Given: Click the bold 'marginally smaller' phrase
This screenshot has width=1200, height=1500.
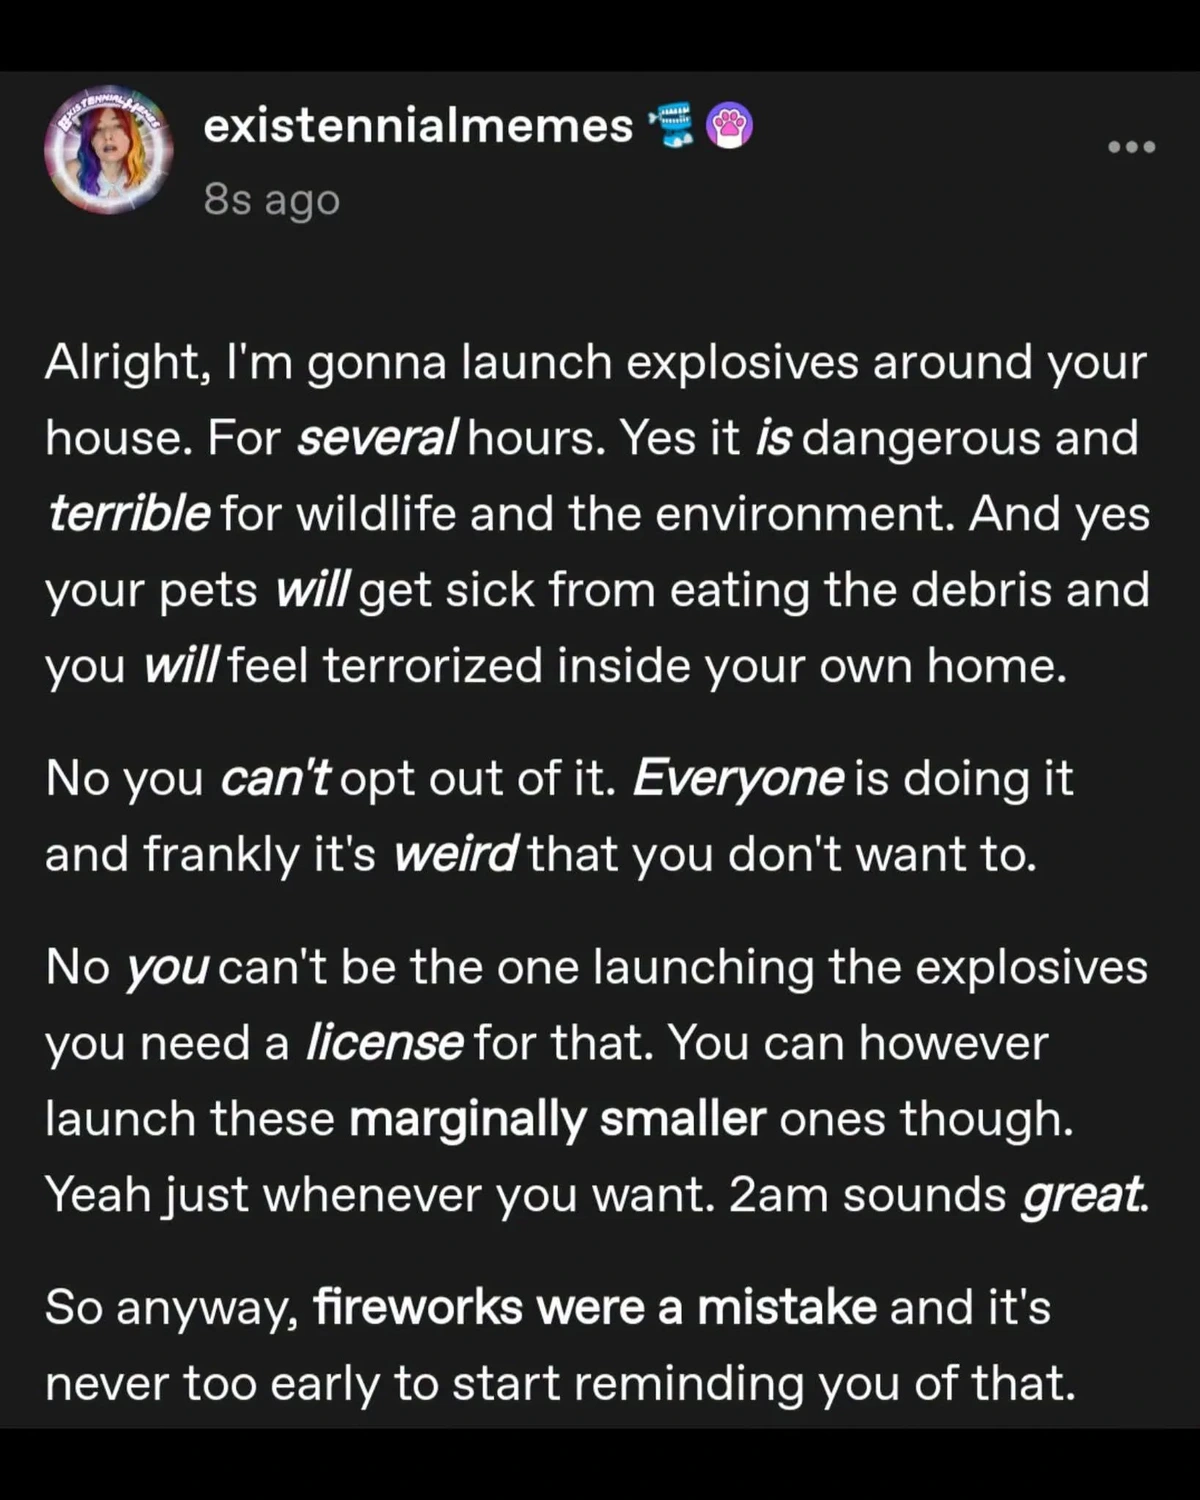Looking at the screenshot, I should click(558, 1118).
